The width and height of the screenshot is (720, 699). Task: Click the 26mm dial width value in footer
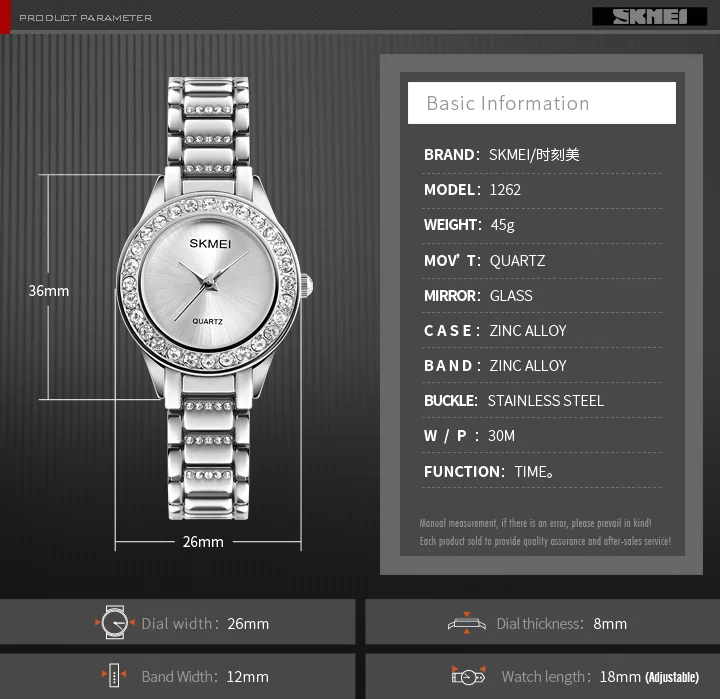pos(248,624)
